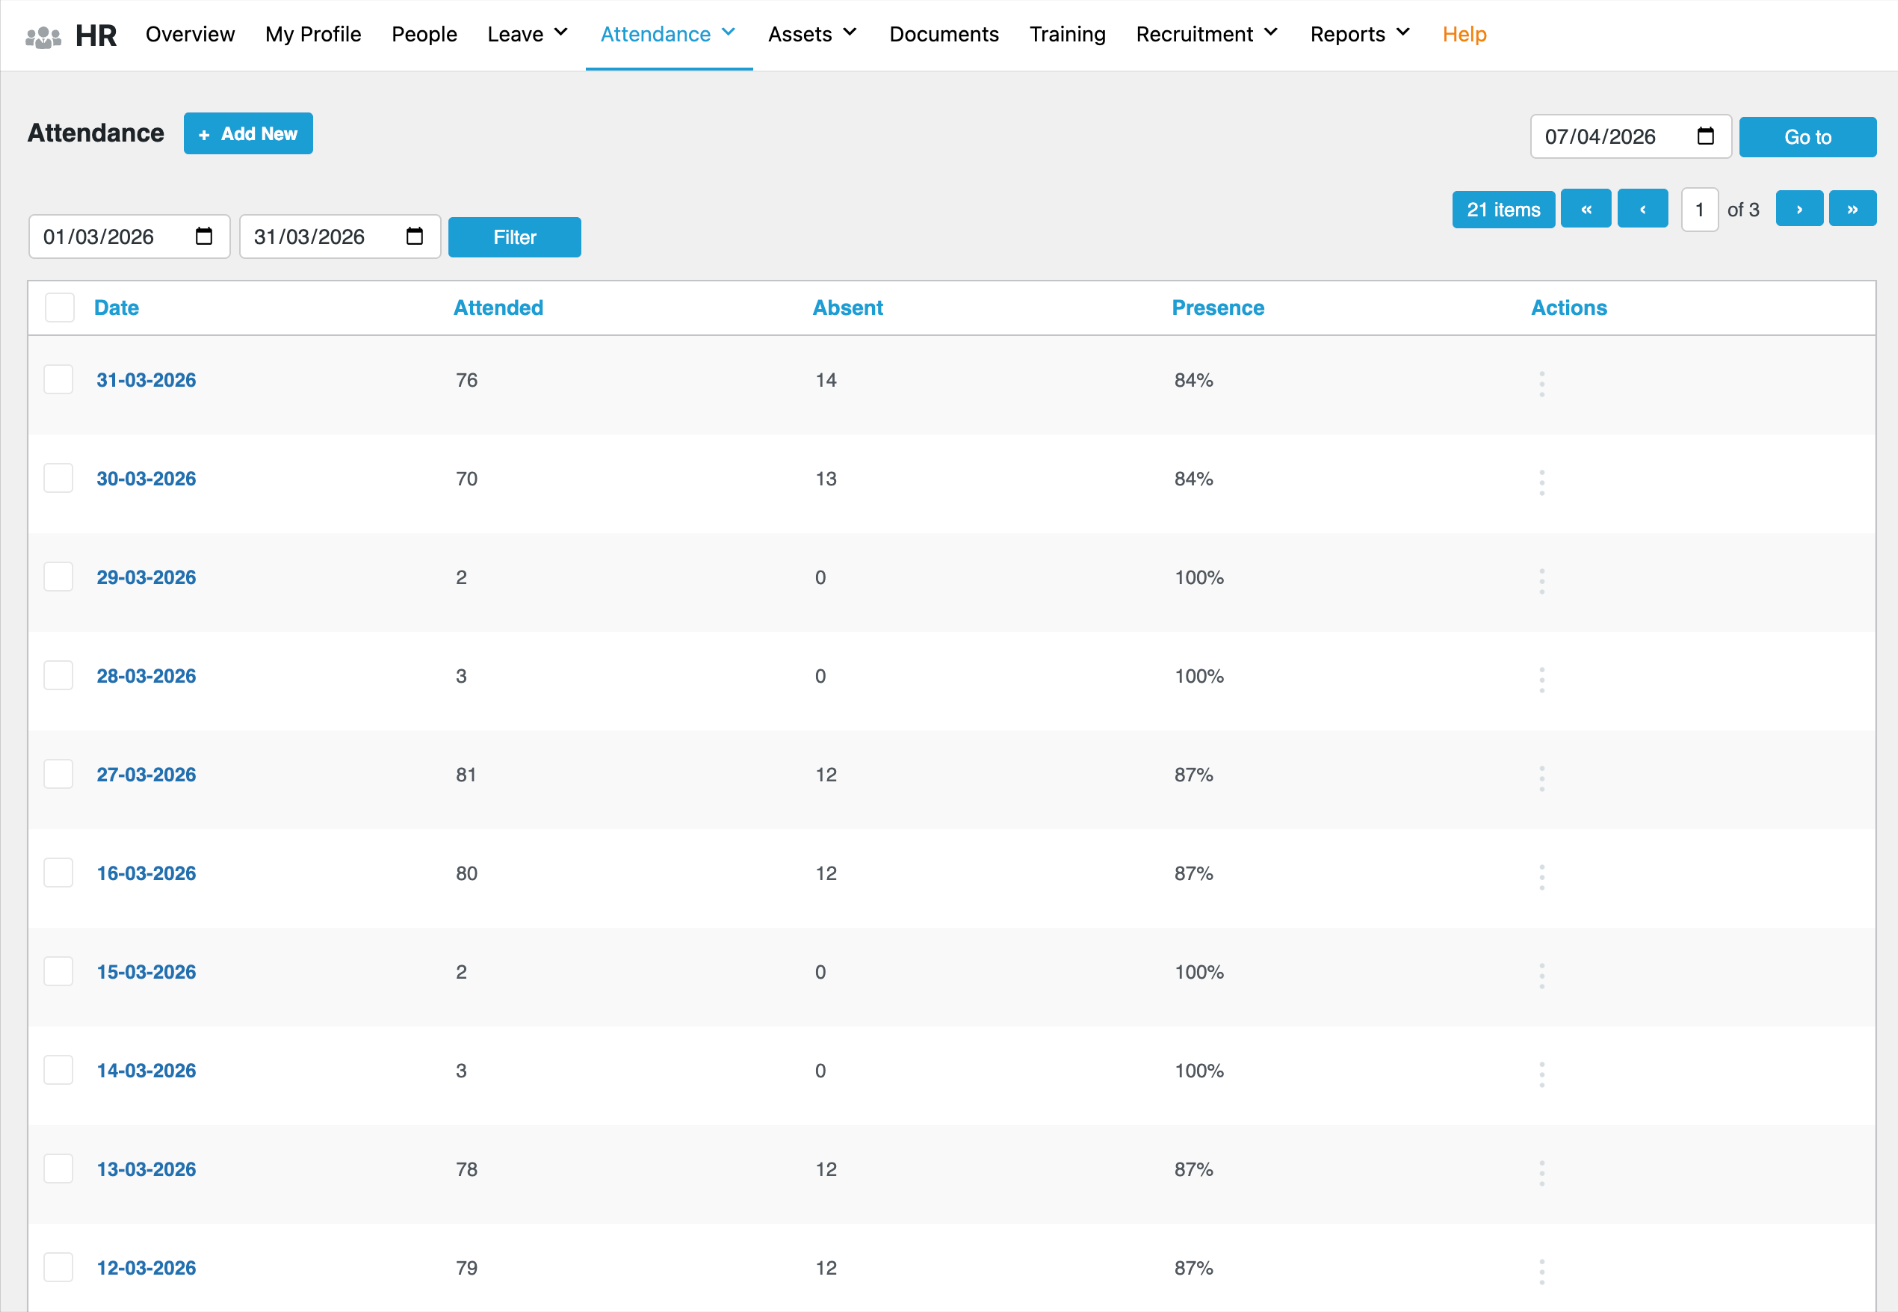Open the calendar picker in the Go to date field
Image resolution: width=1898 pixels, height=1312 pixels.
pyautogui.click(x=1705, y=137)
